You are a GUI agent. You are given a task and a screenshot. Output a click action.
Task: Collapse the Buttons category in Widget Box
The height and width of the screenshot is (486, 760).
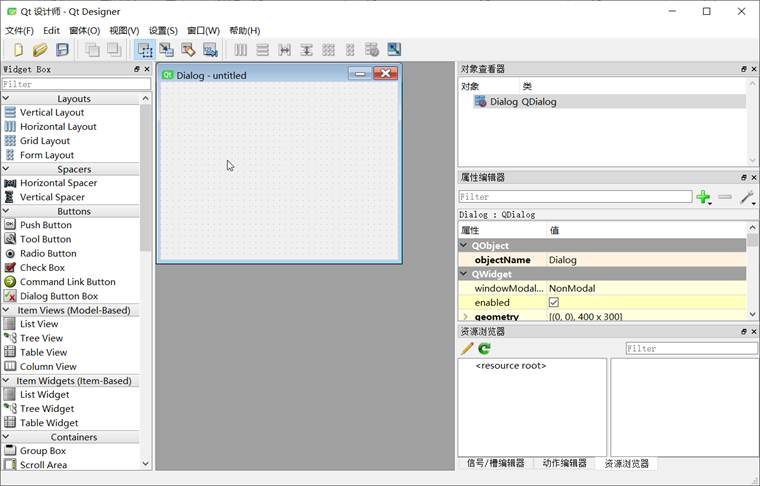[x=6, y=211]
